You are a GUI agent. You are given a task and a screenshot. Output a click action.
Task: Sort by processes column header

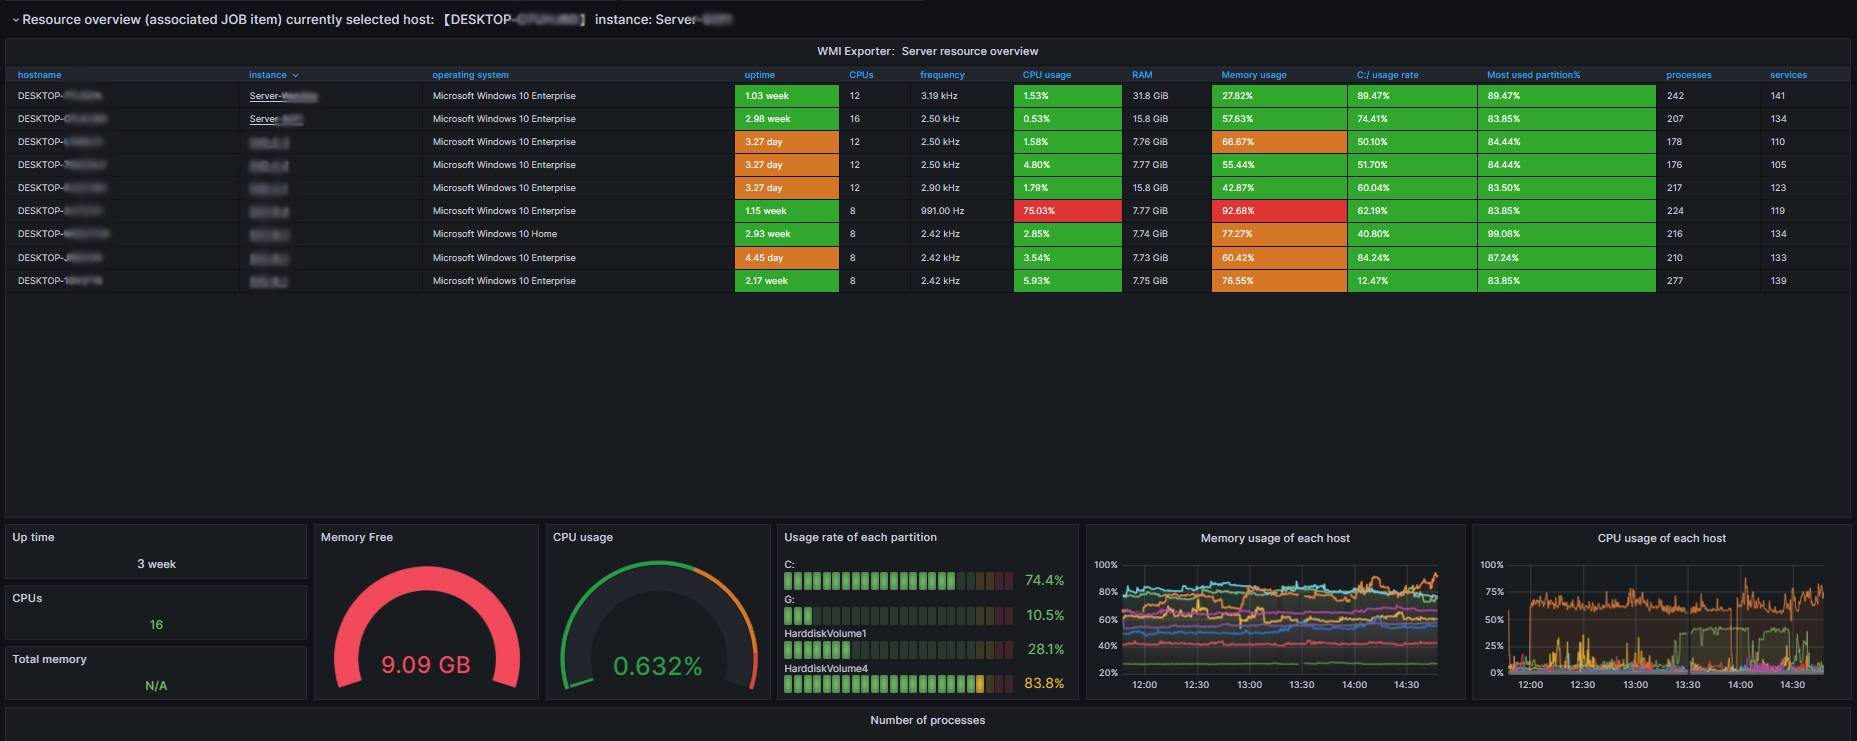pos(1688,75)
